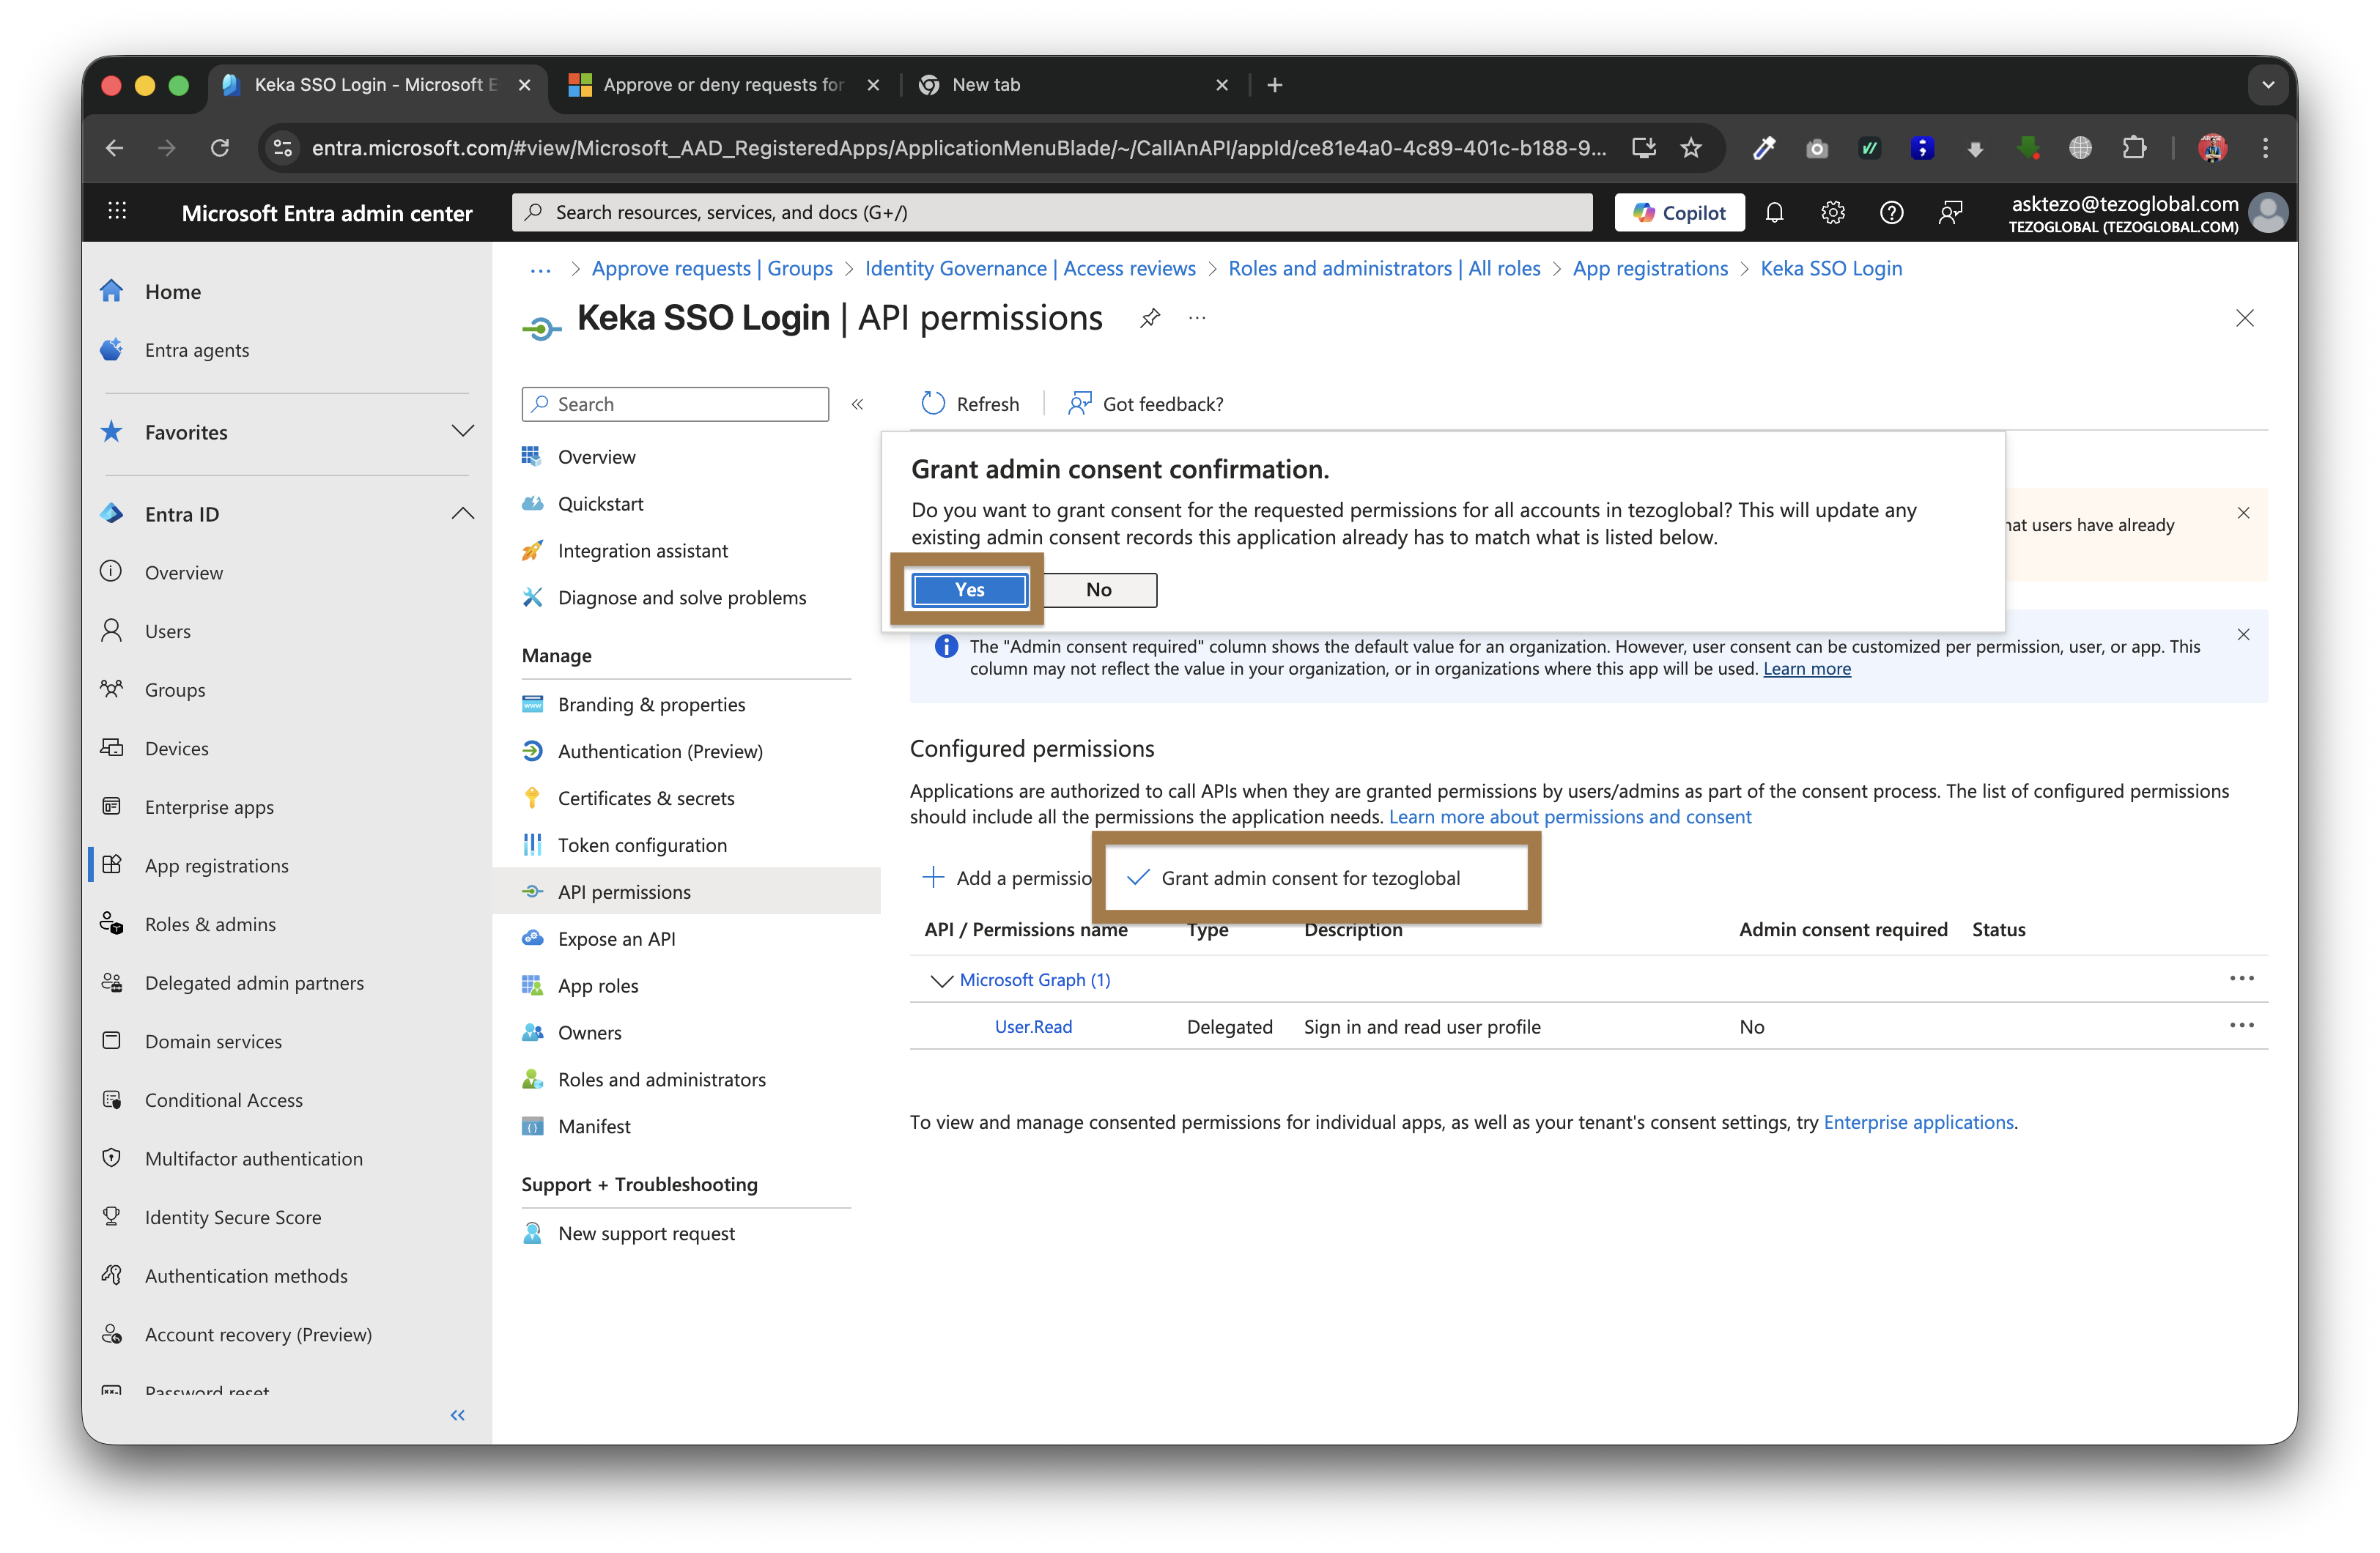Click the notifications bell icon
The width and height of the screenshot is (2380, 1553).
1774,212
